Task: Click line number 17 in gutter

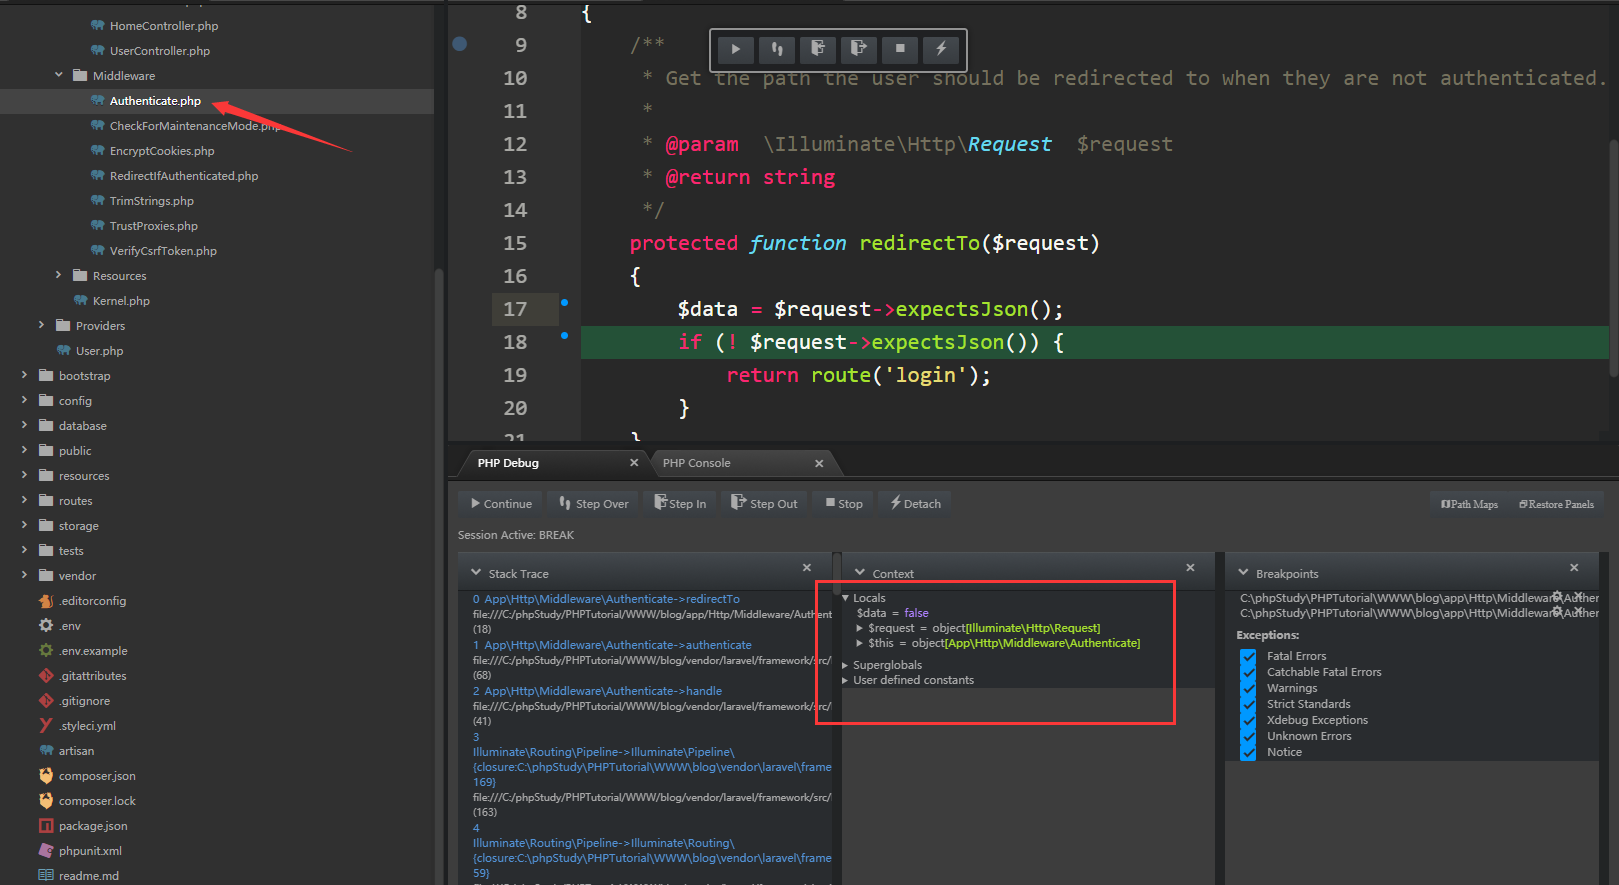Action: pos(515,309)
